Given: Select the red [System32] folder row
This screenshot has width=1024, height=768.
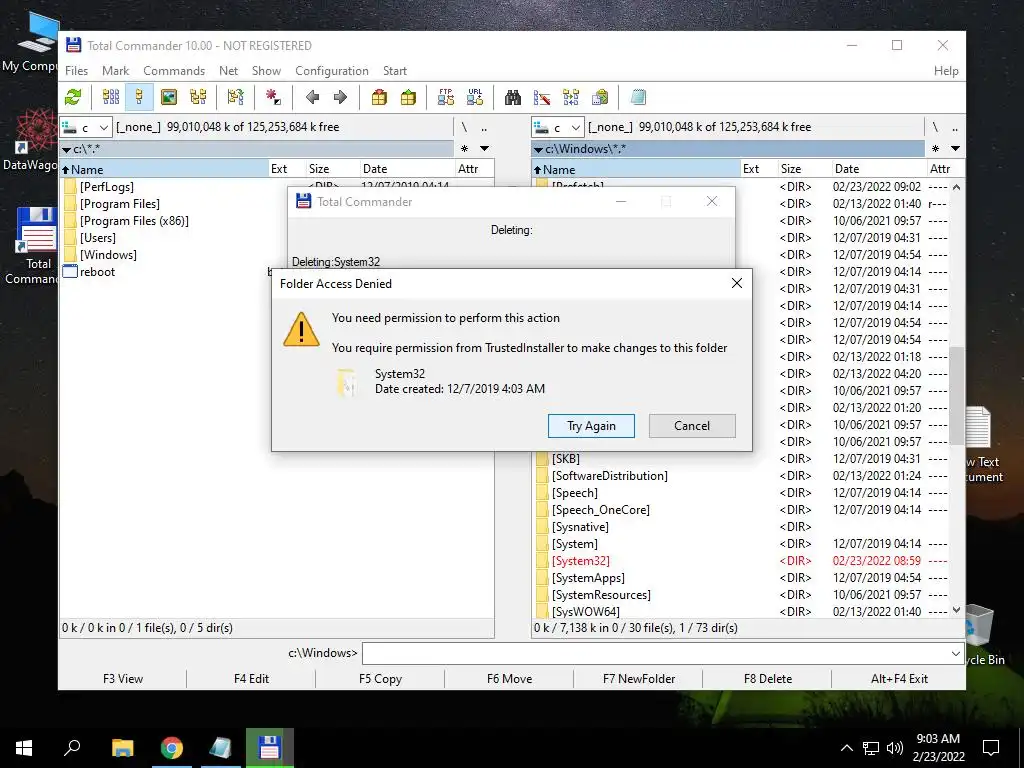Looking at the screenshot, I should point(741,561).
